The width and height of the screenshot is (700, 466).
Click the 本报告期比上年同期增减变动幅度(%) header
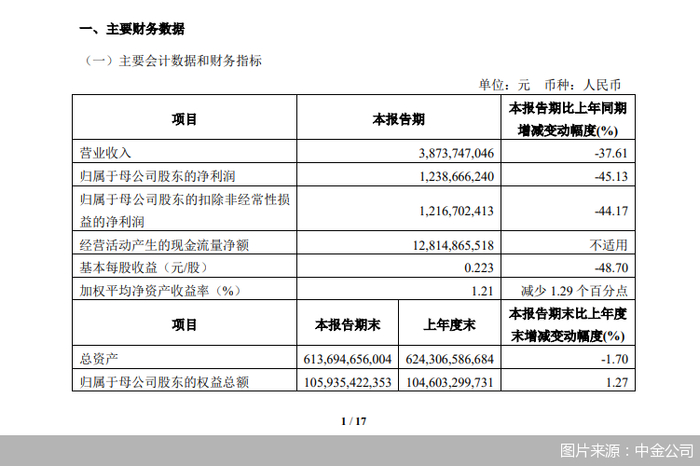coord(568,119)
